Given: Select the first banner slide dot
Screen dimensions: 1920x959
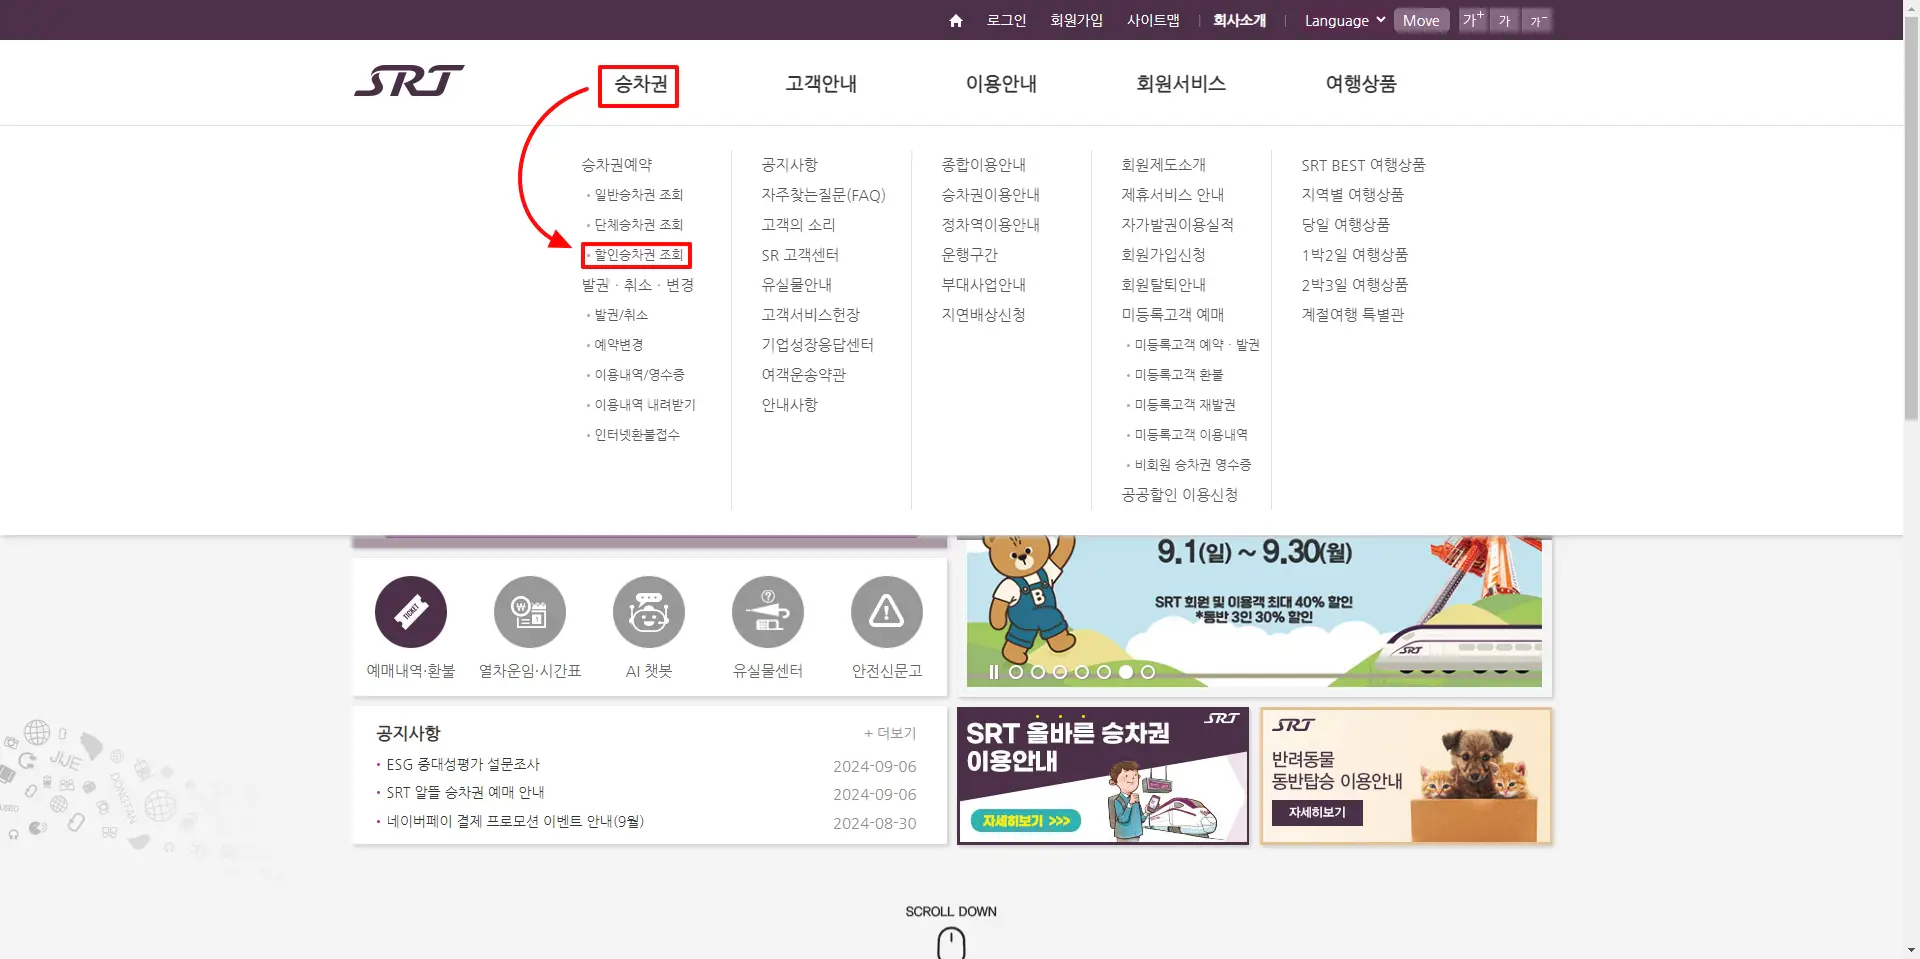Looking at the screenshot, I should point(1016,672).
